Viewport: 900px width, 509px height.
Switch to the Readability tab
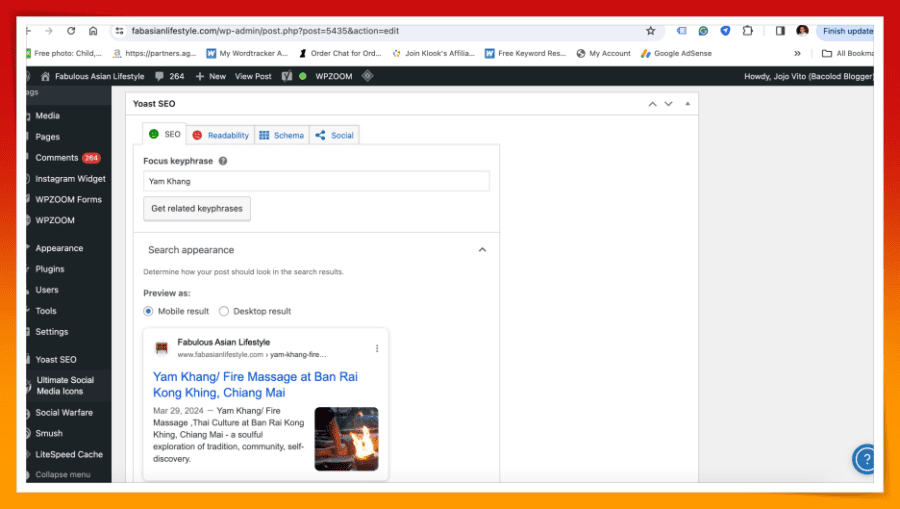(220, 135)
